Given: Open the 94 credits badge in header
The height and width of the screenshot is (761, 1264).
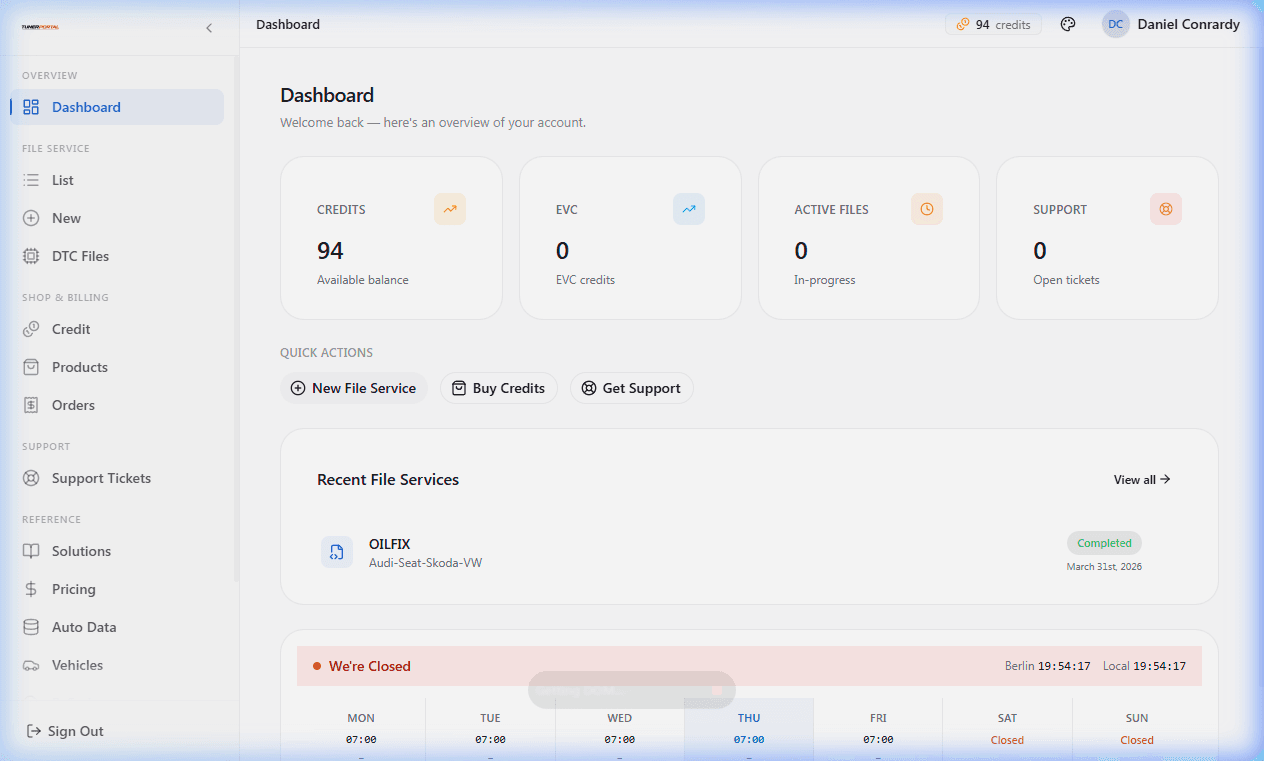Looking at the screenshot, I should [x=993, y=25].
